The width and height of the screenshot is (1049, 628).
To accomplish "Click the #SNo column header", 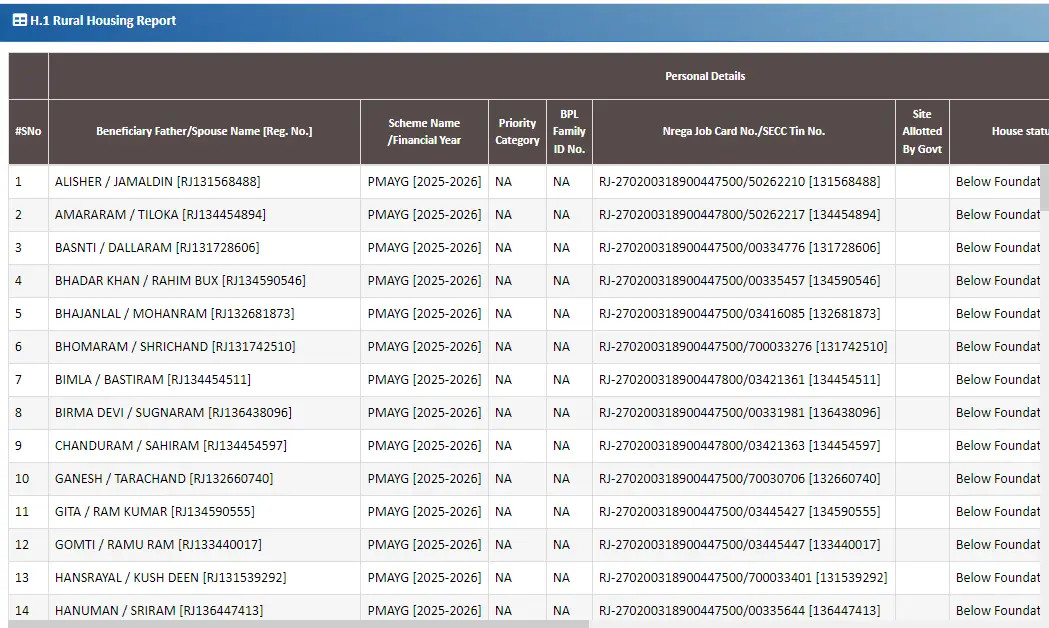I will coord(28,131).
